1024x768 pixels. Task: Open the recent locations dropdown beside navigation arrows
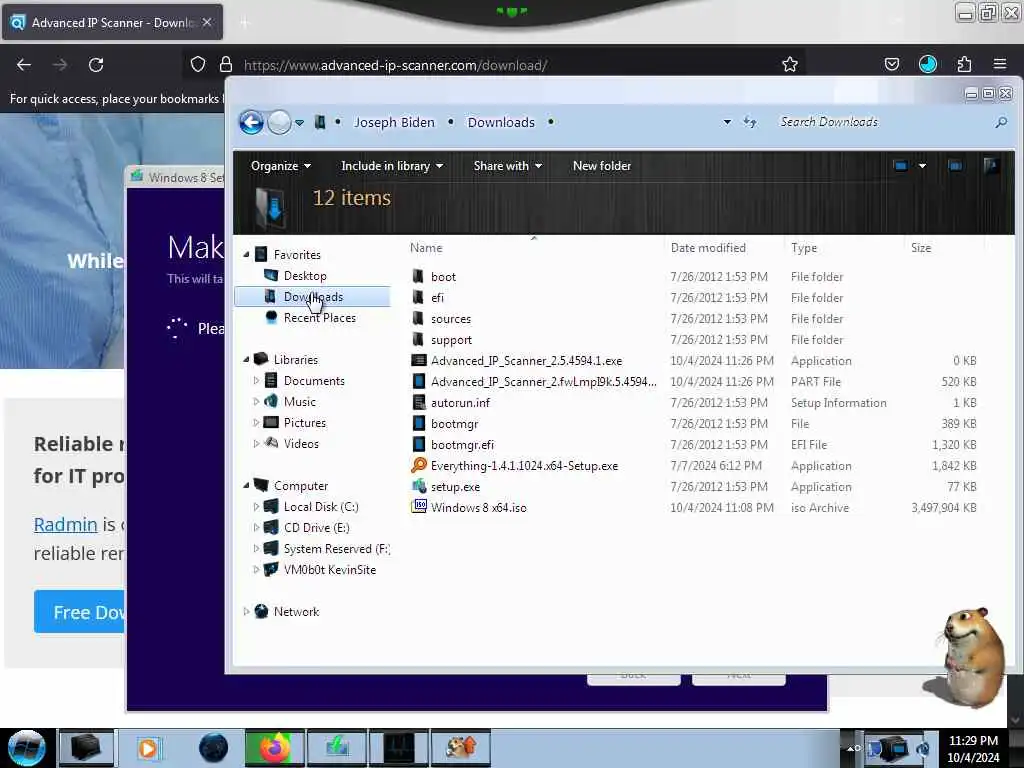click(x=299, y=123)
